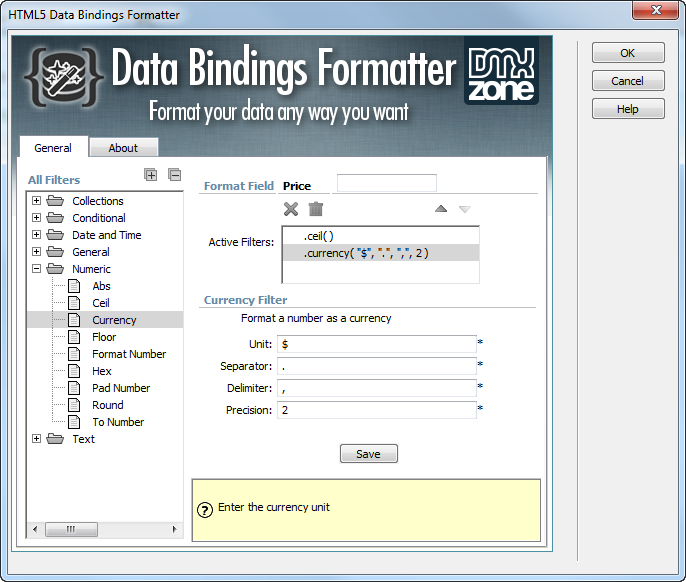This screenshot has width=686, height=582.
Task: Click the Hex filter document icon
Action: [74, 371]
